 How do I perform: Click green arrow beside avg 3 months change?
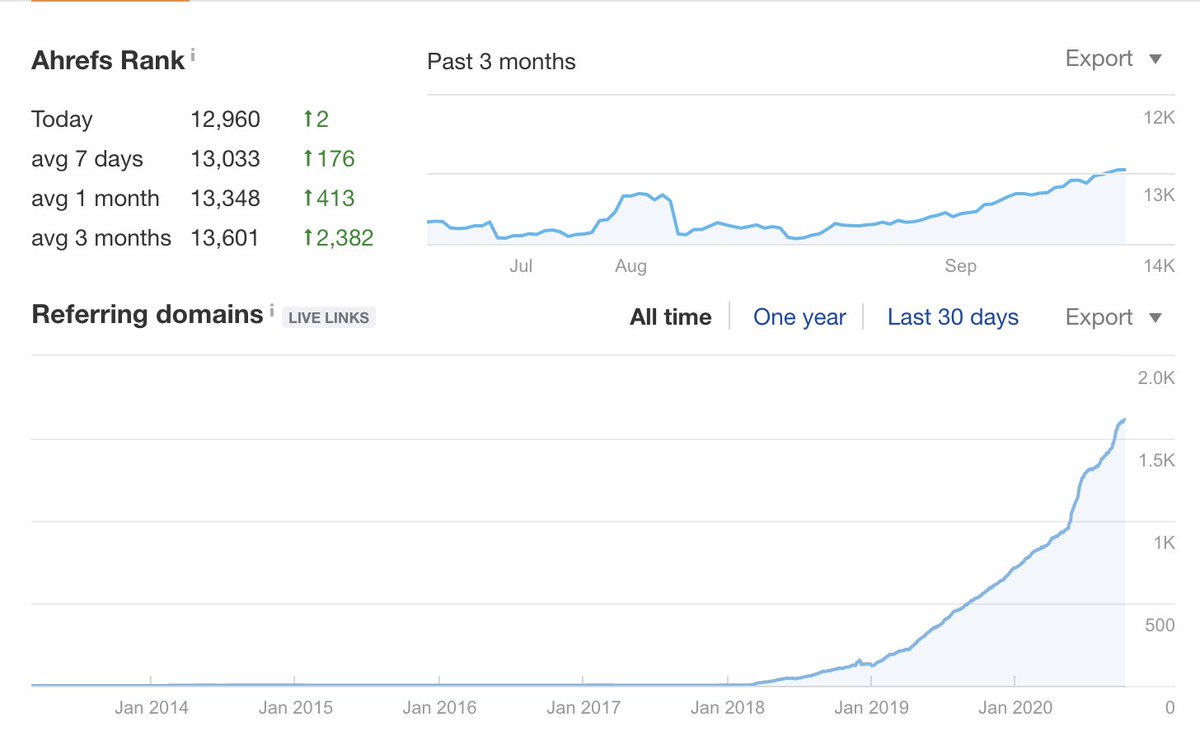click(x=308, y=238)
